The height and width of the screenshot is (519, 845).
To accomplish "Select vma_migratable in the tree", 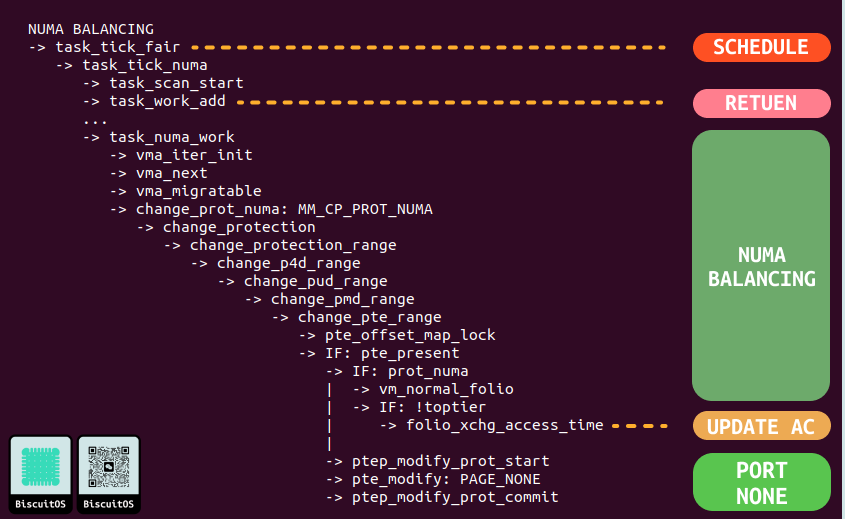I will click(198, 191).
